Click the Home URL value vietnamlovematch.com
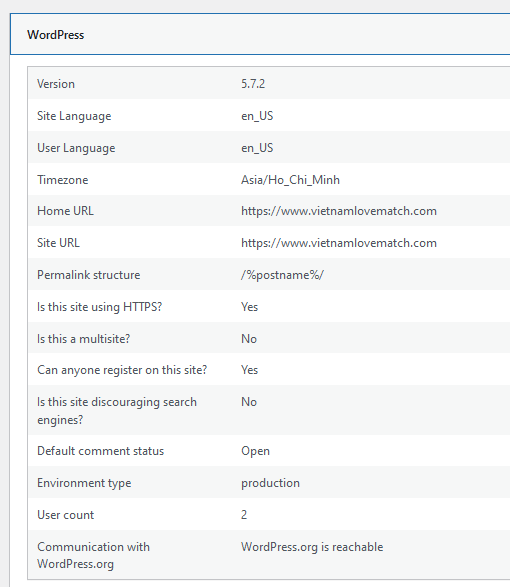 [339, 211]
